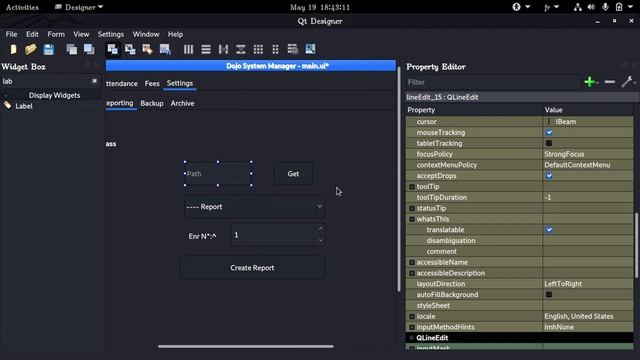Toggle the autoFillBackground checkbox
The image size is (640, 360).
click(x=549, y=294)
